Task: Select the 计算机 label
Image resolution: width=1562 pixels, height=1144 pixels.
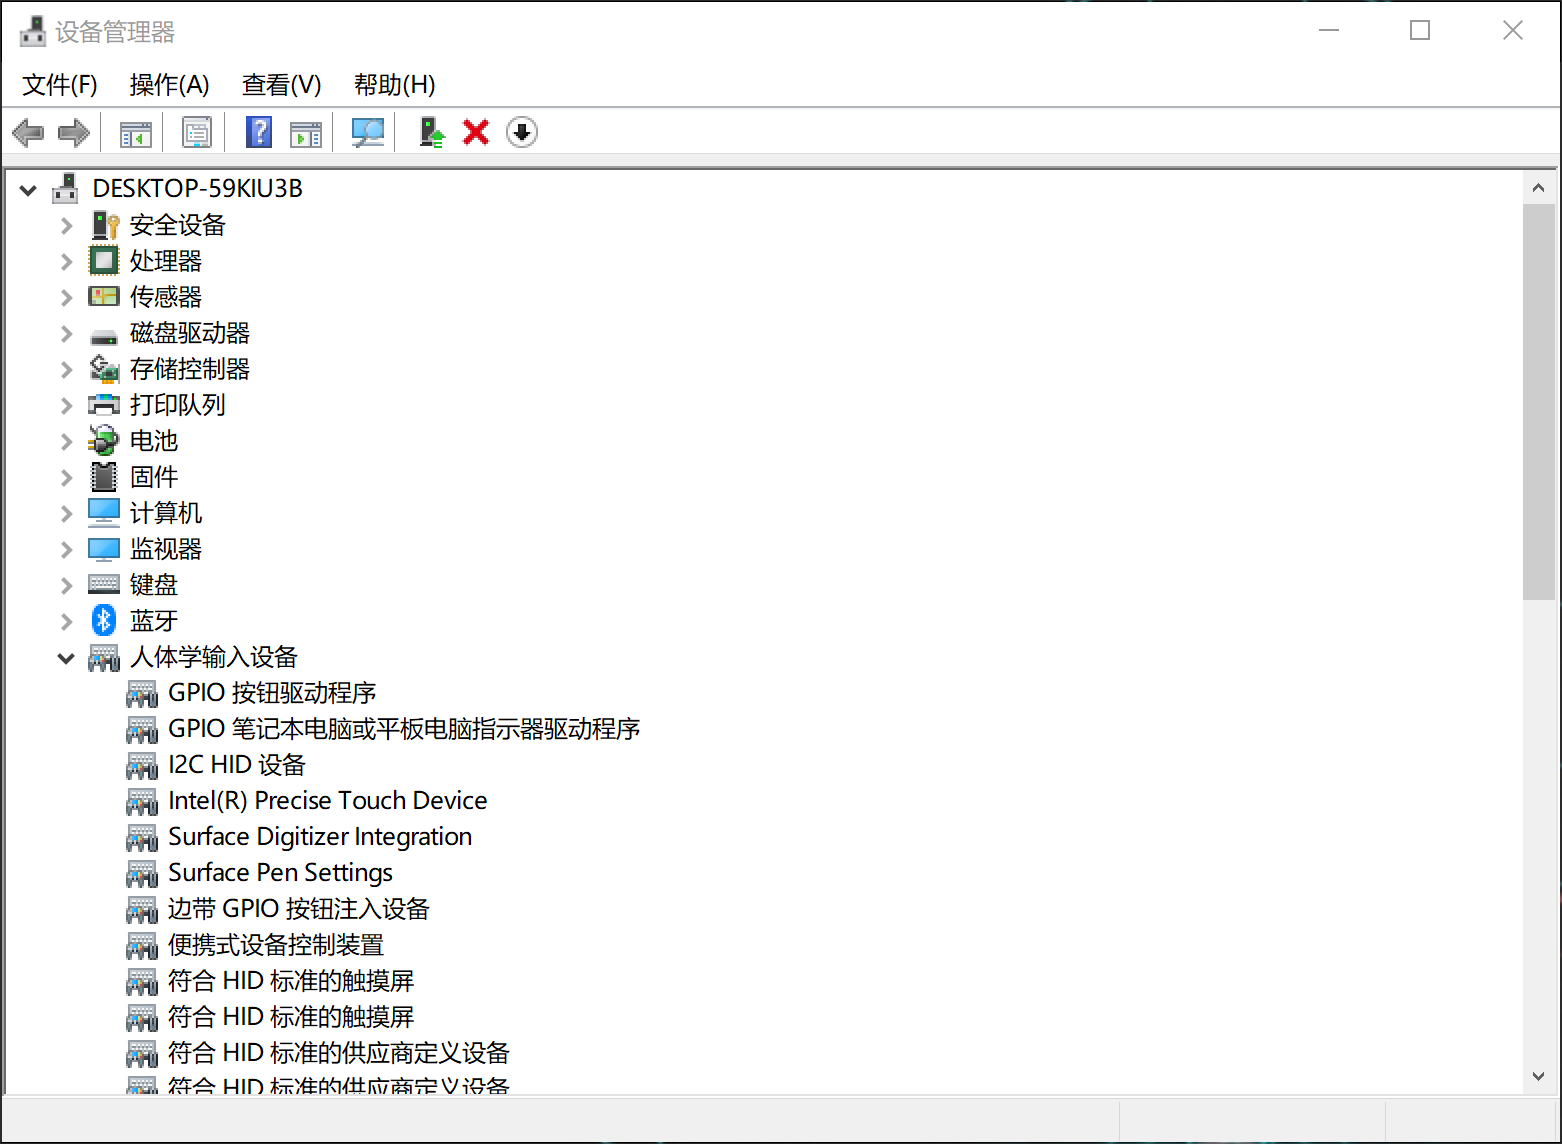Action: click(166, 513)
